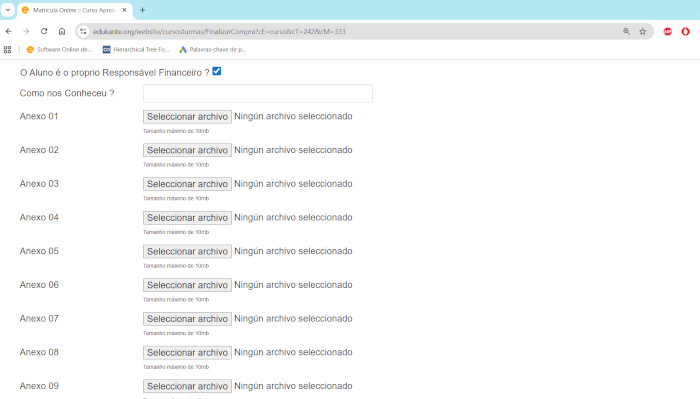Open the red ABP extension icon
Image resolution: width=700 pixels, height=399 pixels.
tap(667, 31)
